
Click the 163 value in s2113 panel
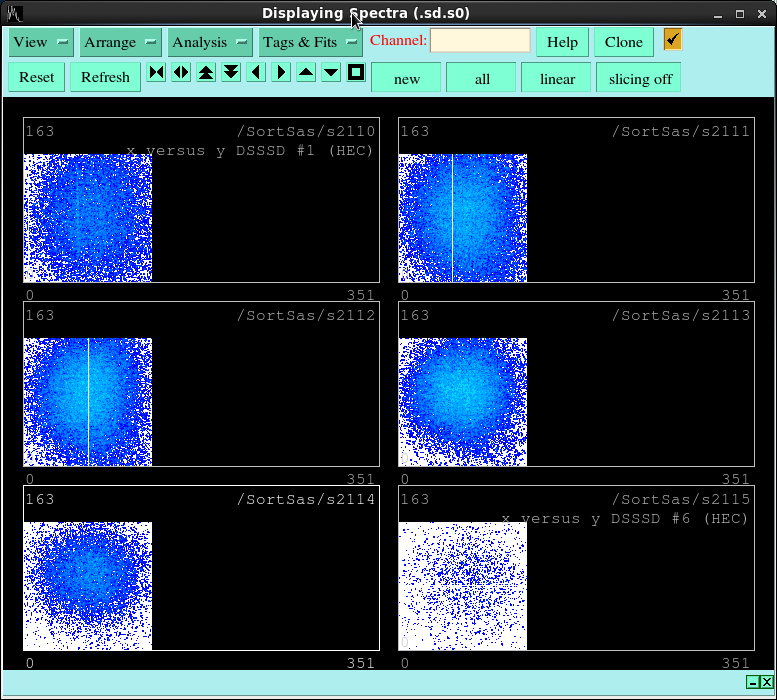415,315
